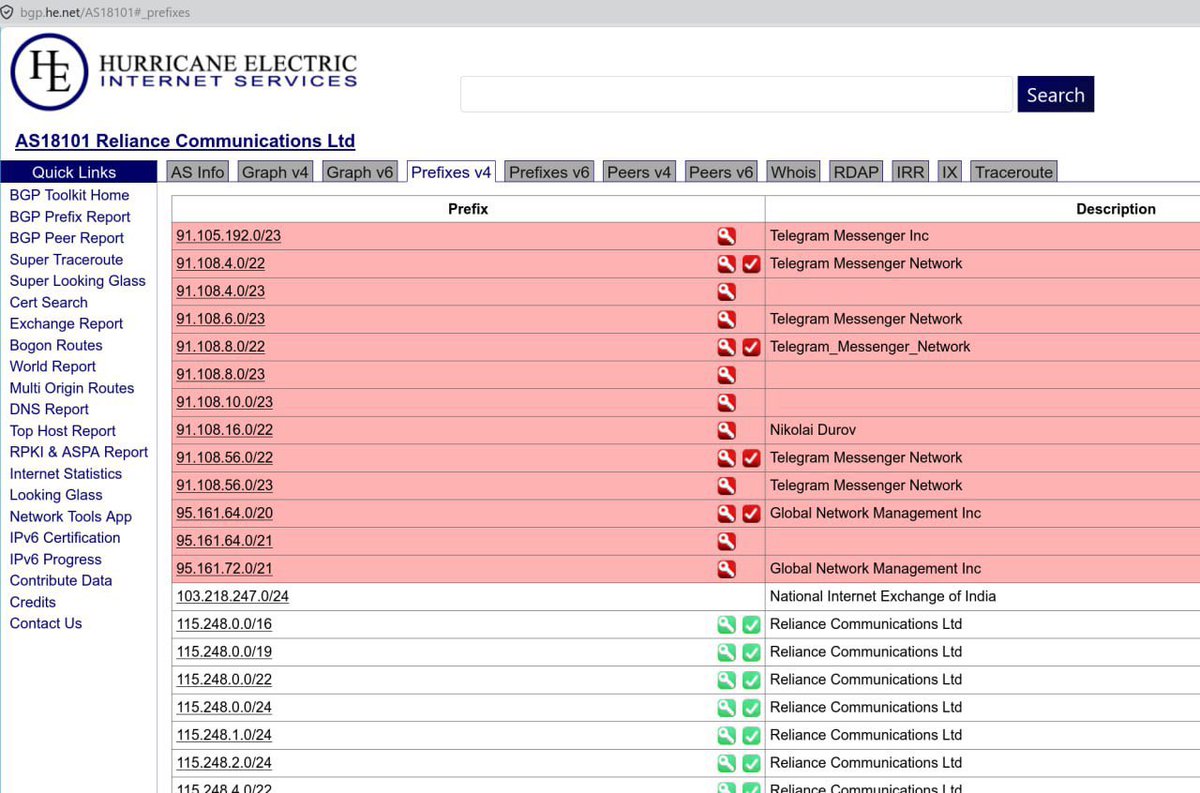This screenshot has height=793, width=1200.
Task: Open Multi Origin Routes link
Action: [x=72, y=388]
